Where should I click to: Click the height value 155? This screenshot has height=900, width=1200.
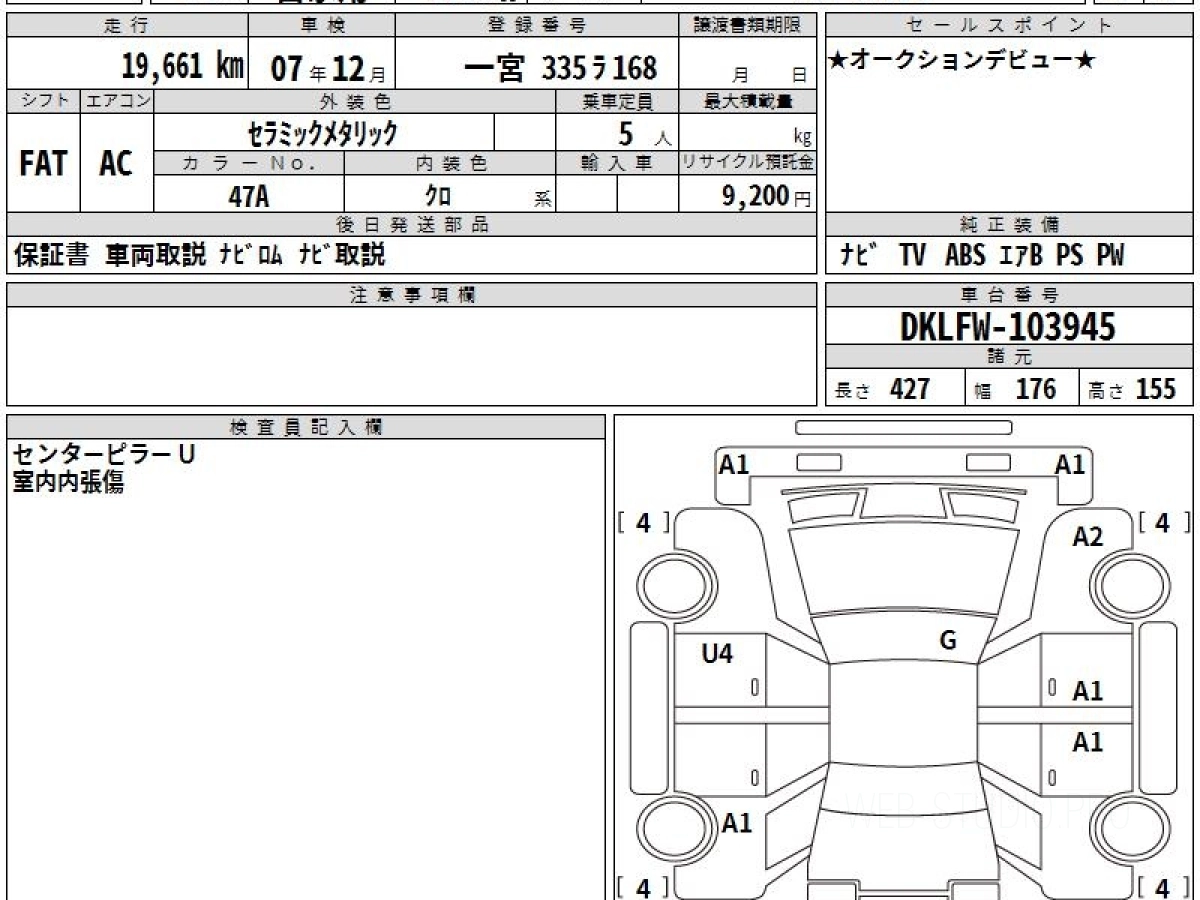(1155, 389)
